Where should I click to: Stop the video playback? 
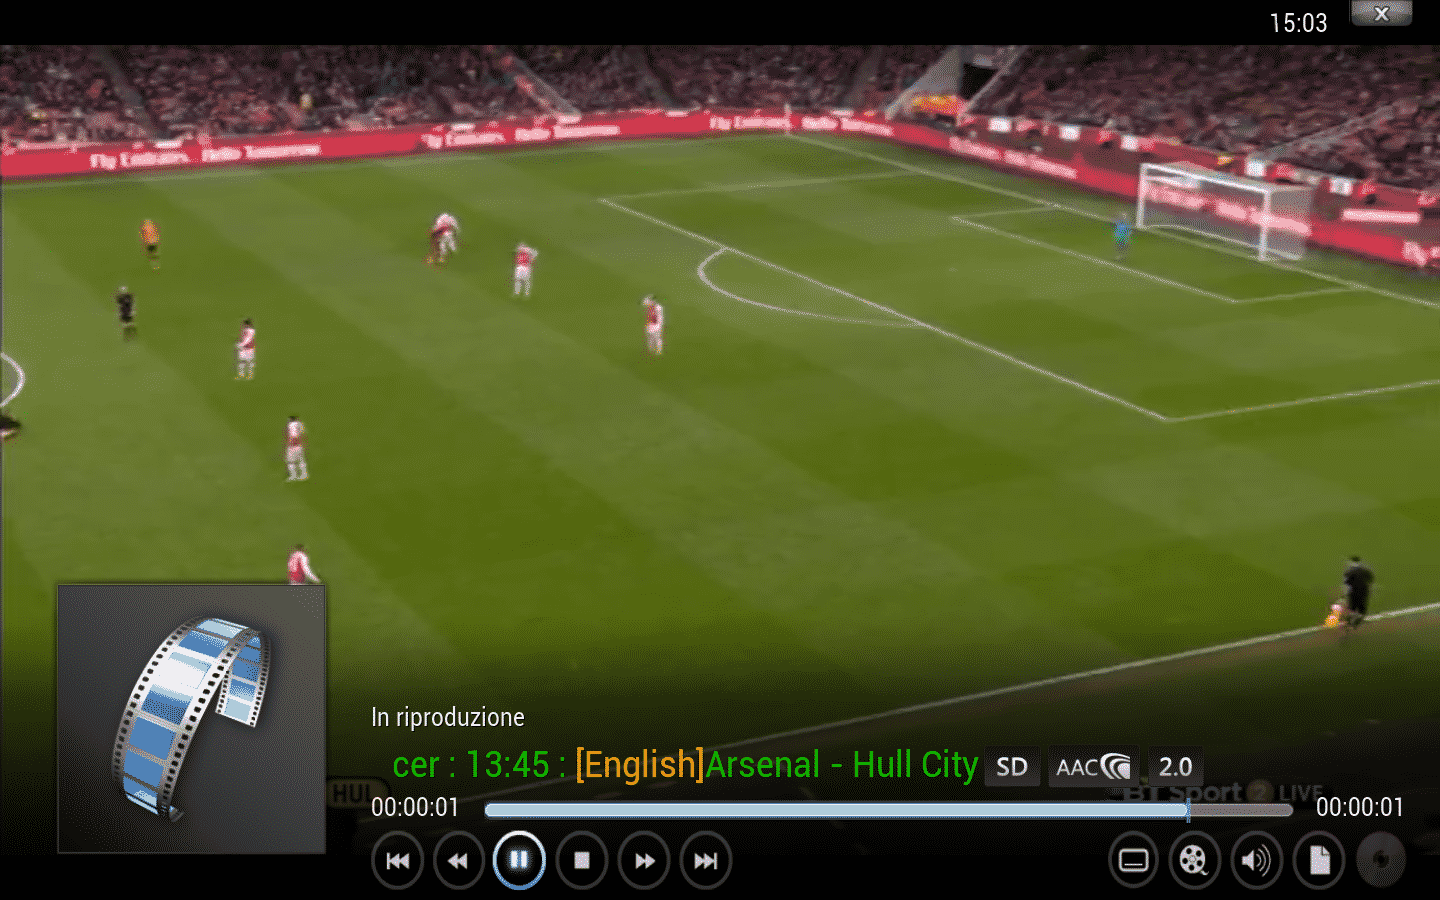tap(581, 860)
